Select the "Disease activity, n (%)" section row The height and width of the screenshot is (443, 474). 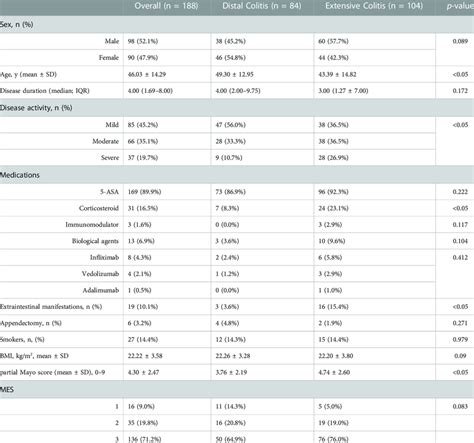[237, 108]
